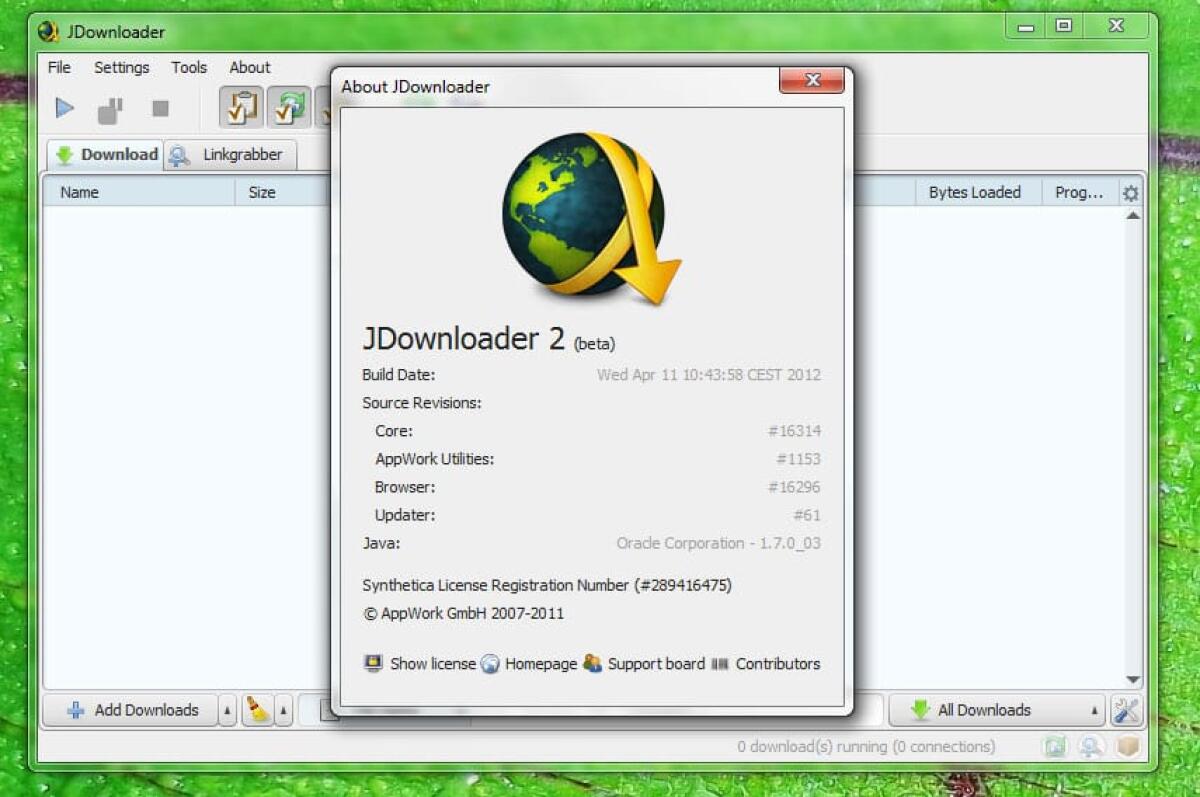
Task: Open column options via the gear icon
Action: coord(1130,192)
